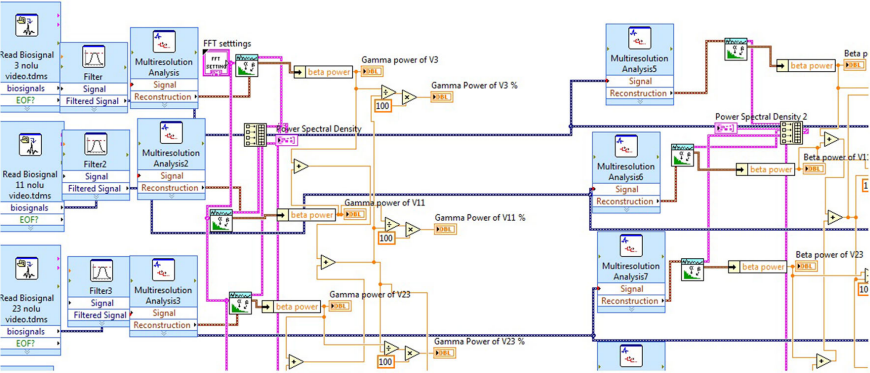Select the Gamma Power of V23 % DBL indicator

coord(444,352)
